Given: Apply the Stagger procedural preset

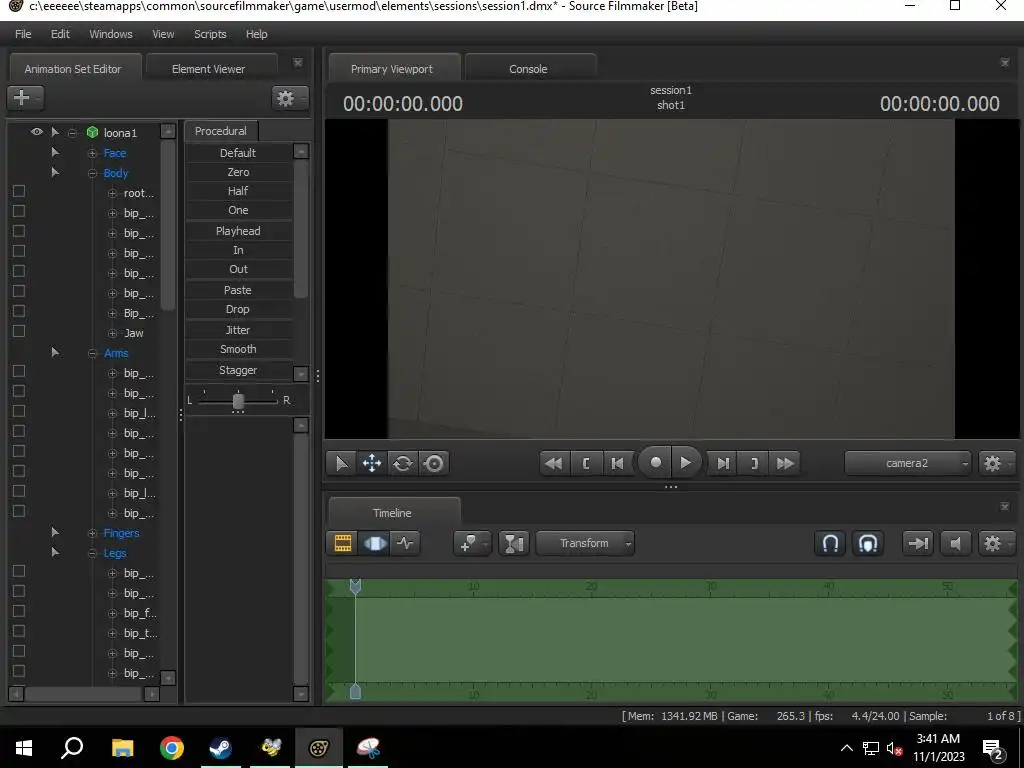Looking at the screenshot, I should click(x=238, y=370).
